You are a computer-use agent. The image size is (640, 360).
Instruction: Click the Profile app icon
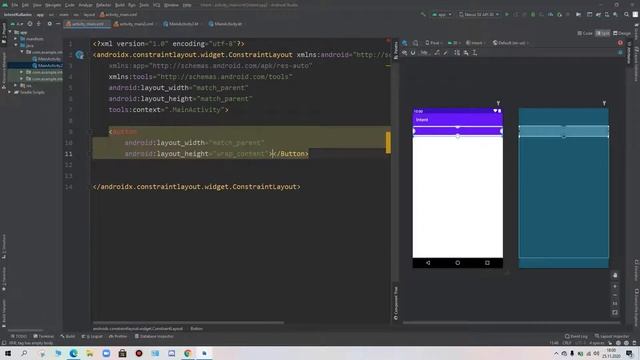click(551, 14)
